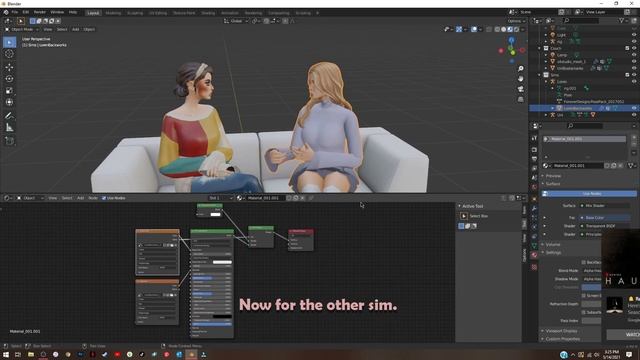Hide the Lamp object in outliner
Image resolution: width=640 pixels, height=360 pixels.
[634, 55]
